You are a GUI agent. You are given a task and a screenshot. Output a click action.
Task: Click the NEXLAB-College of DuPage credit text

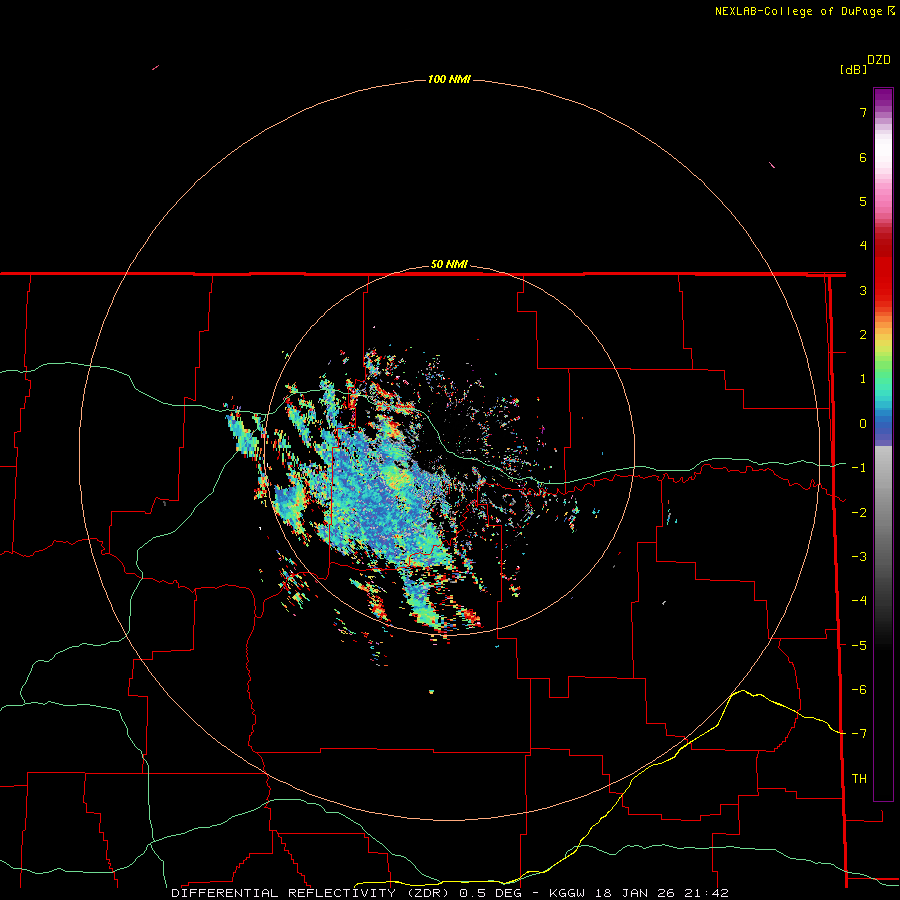click(x=805, y=11)
